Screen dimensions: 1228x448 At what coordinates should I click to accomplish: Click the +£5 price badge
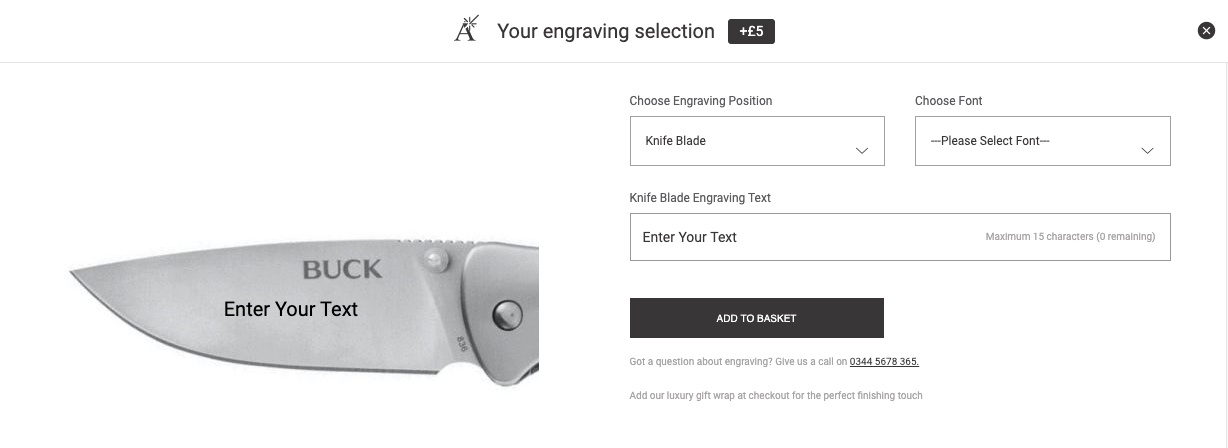tap(751, 31)
